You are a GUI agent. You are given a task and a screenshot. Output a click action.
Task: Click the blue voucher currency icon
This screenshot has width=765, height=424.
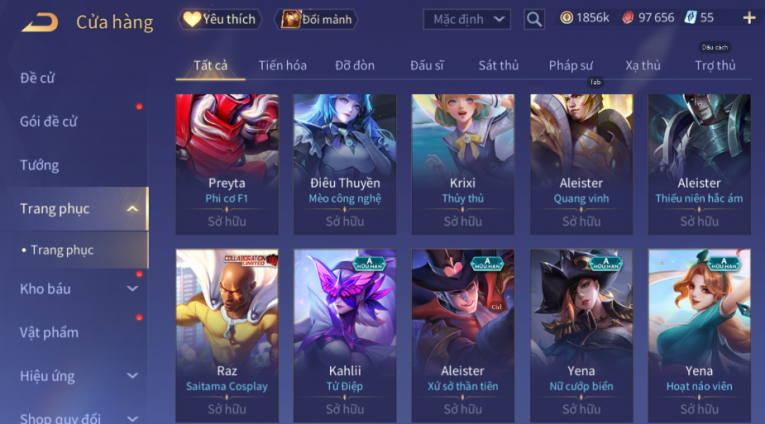(x=690, y=18)
